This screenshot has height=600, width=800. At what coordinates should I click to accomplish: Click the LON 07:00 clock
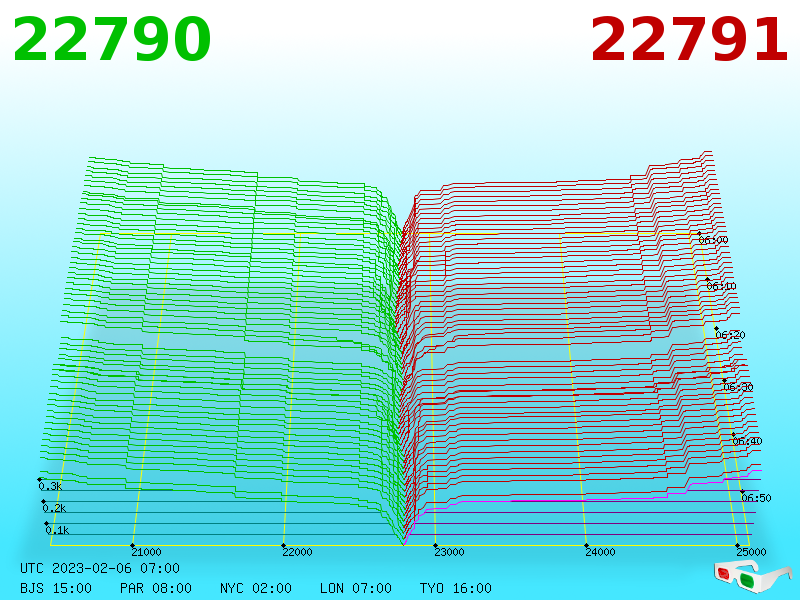point(356,588)
